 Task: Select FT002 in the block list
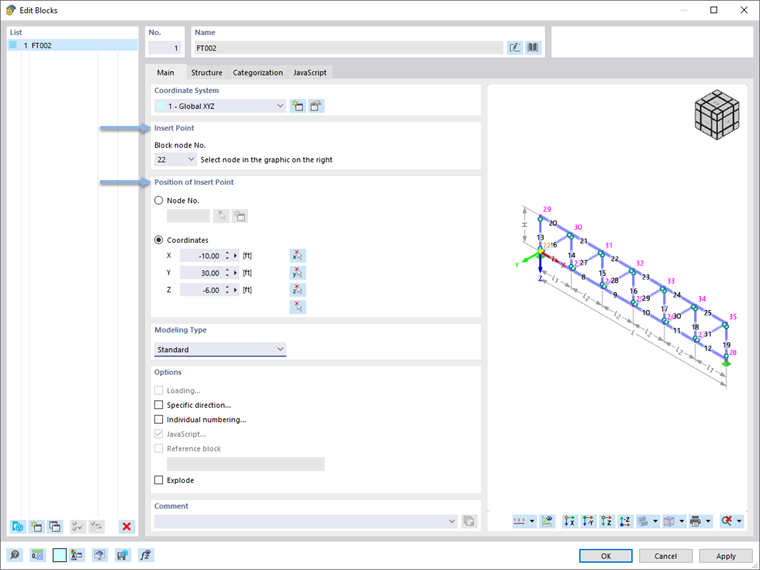click(x=73, y=45)
